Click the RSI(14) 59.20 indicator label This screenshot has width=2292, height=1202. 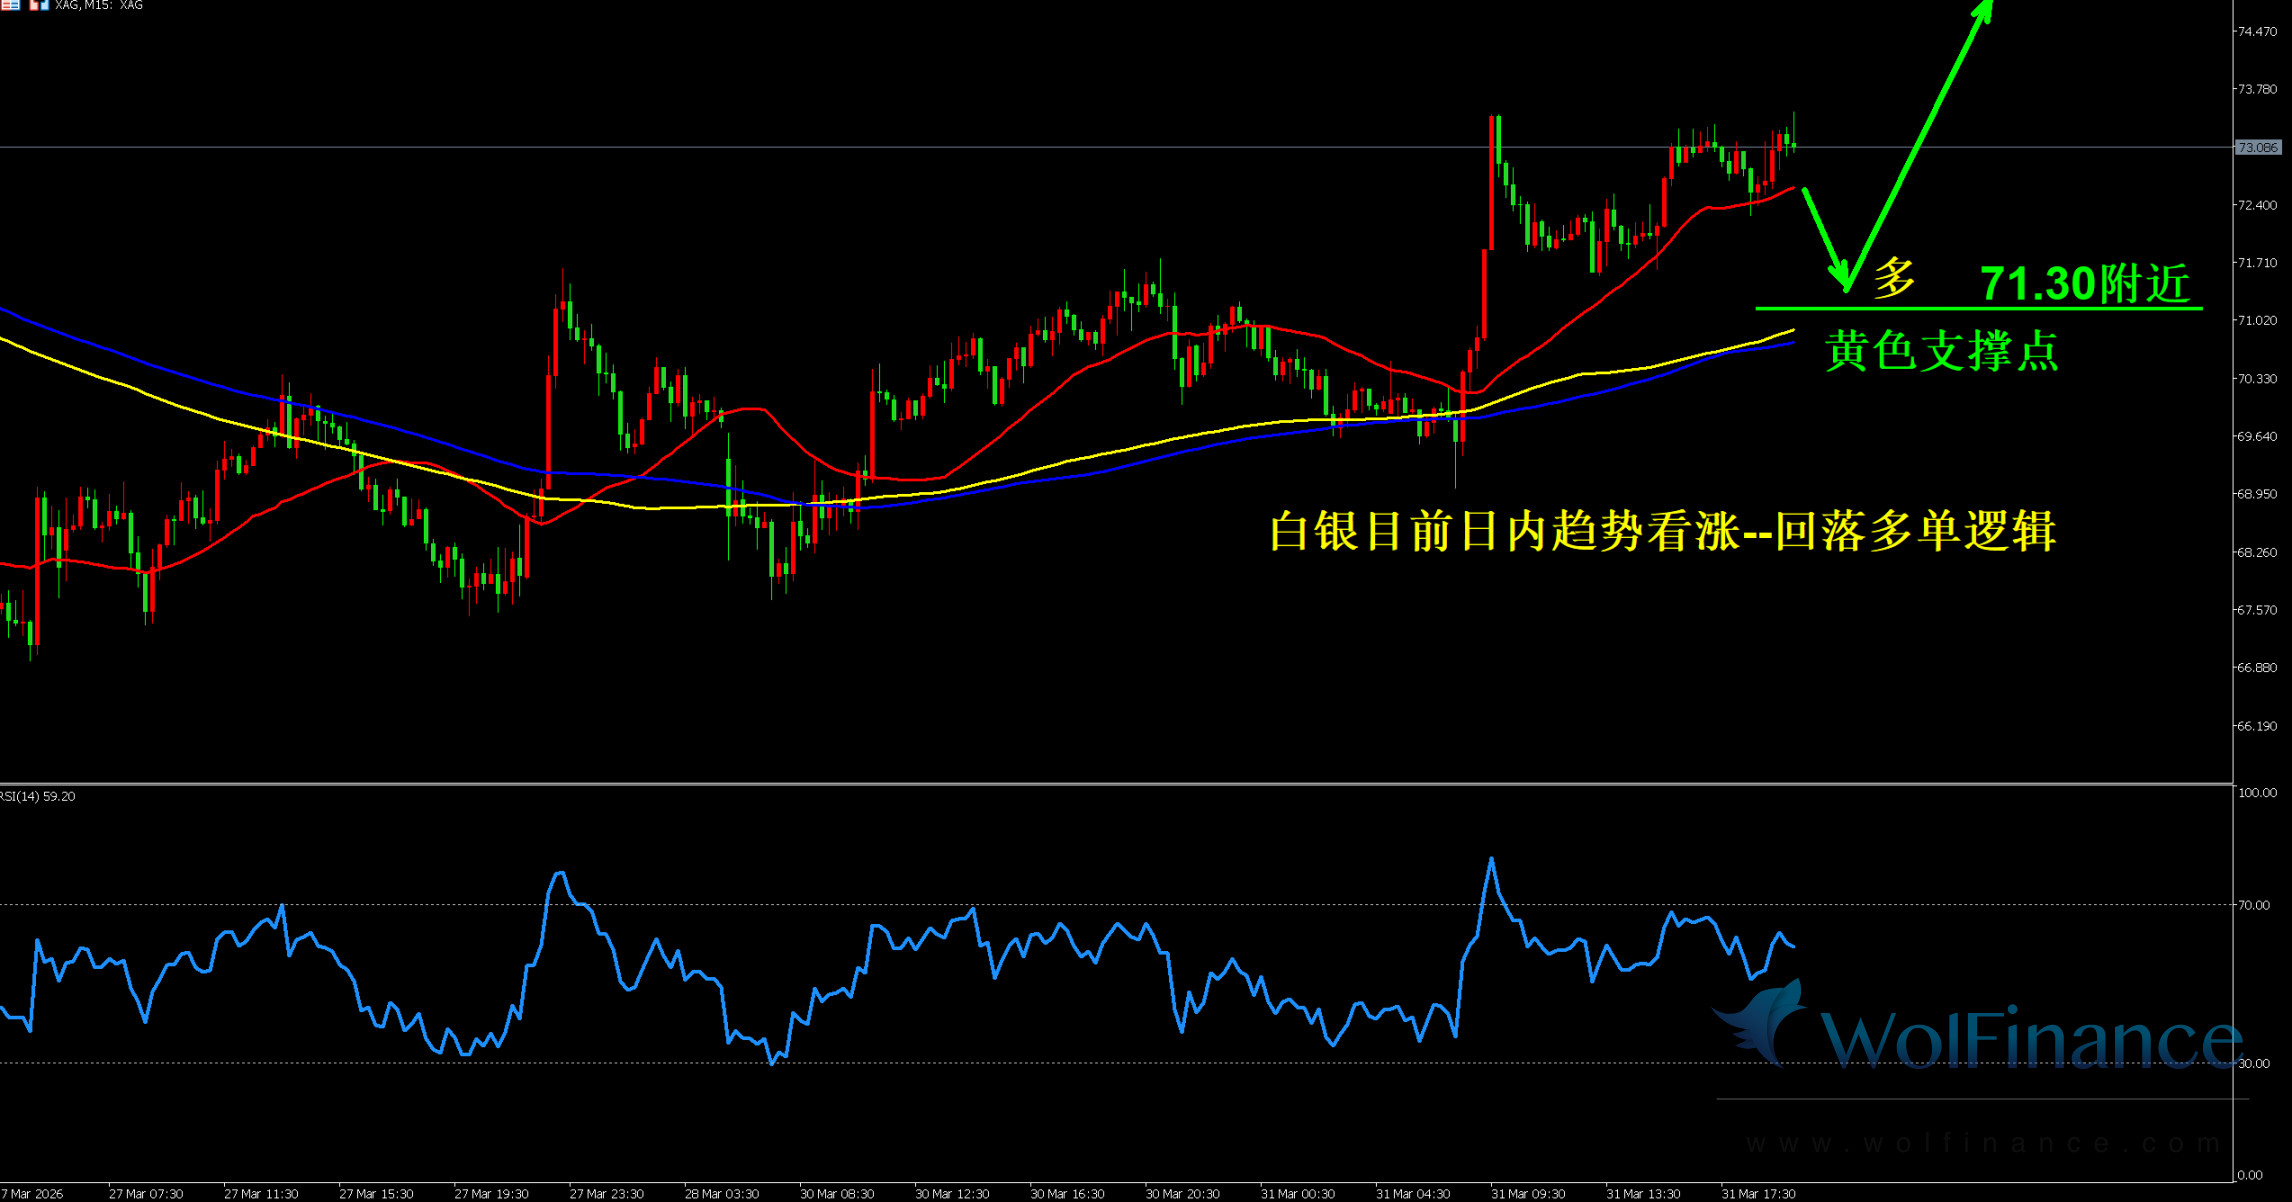pos(38,797)
